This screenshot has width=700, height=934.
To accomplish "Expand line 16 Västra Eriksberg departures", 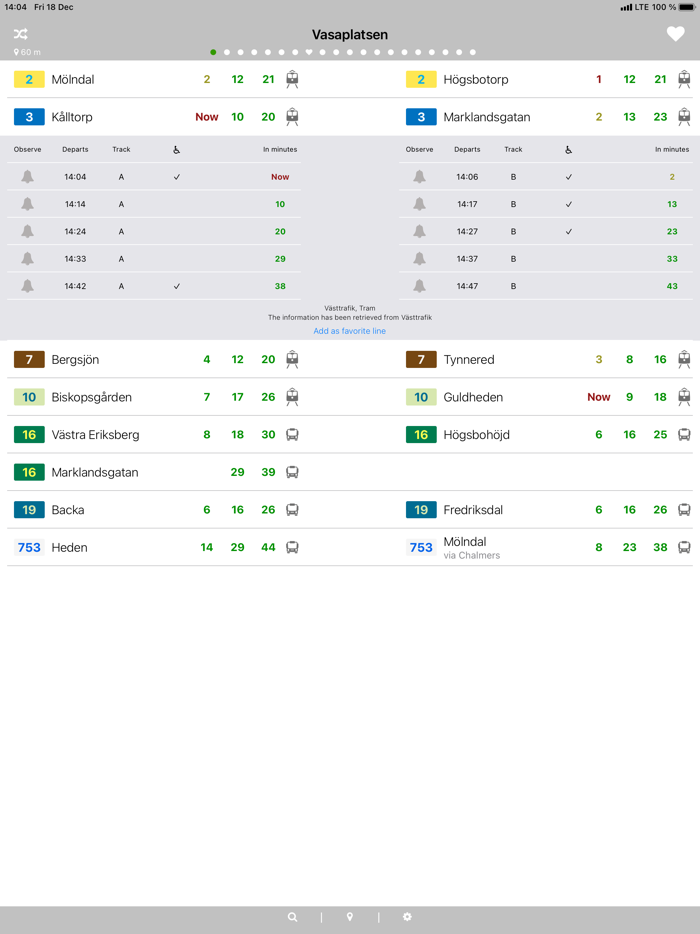I will click(154, 435).
